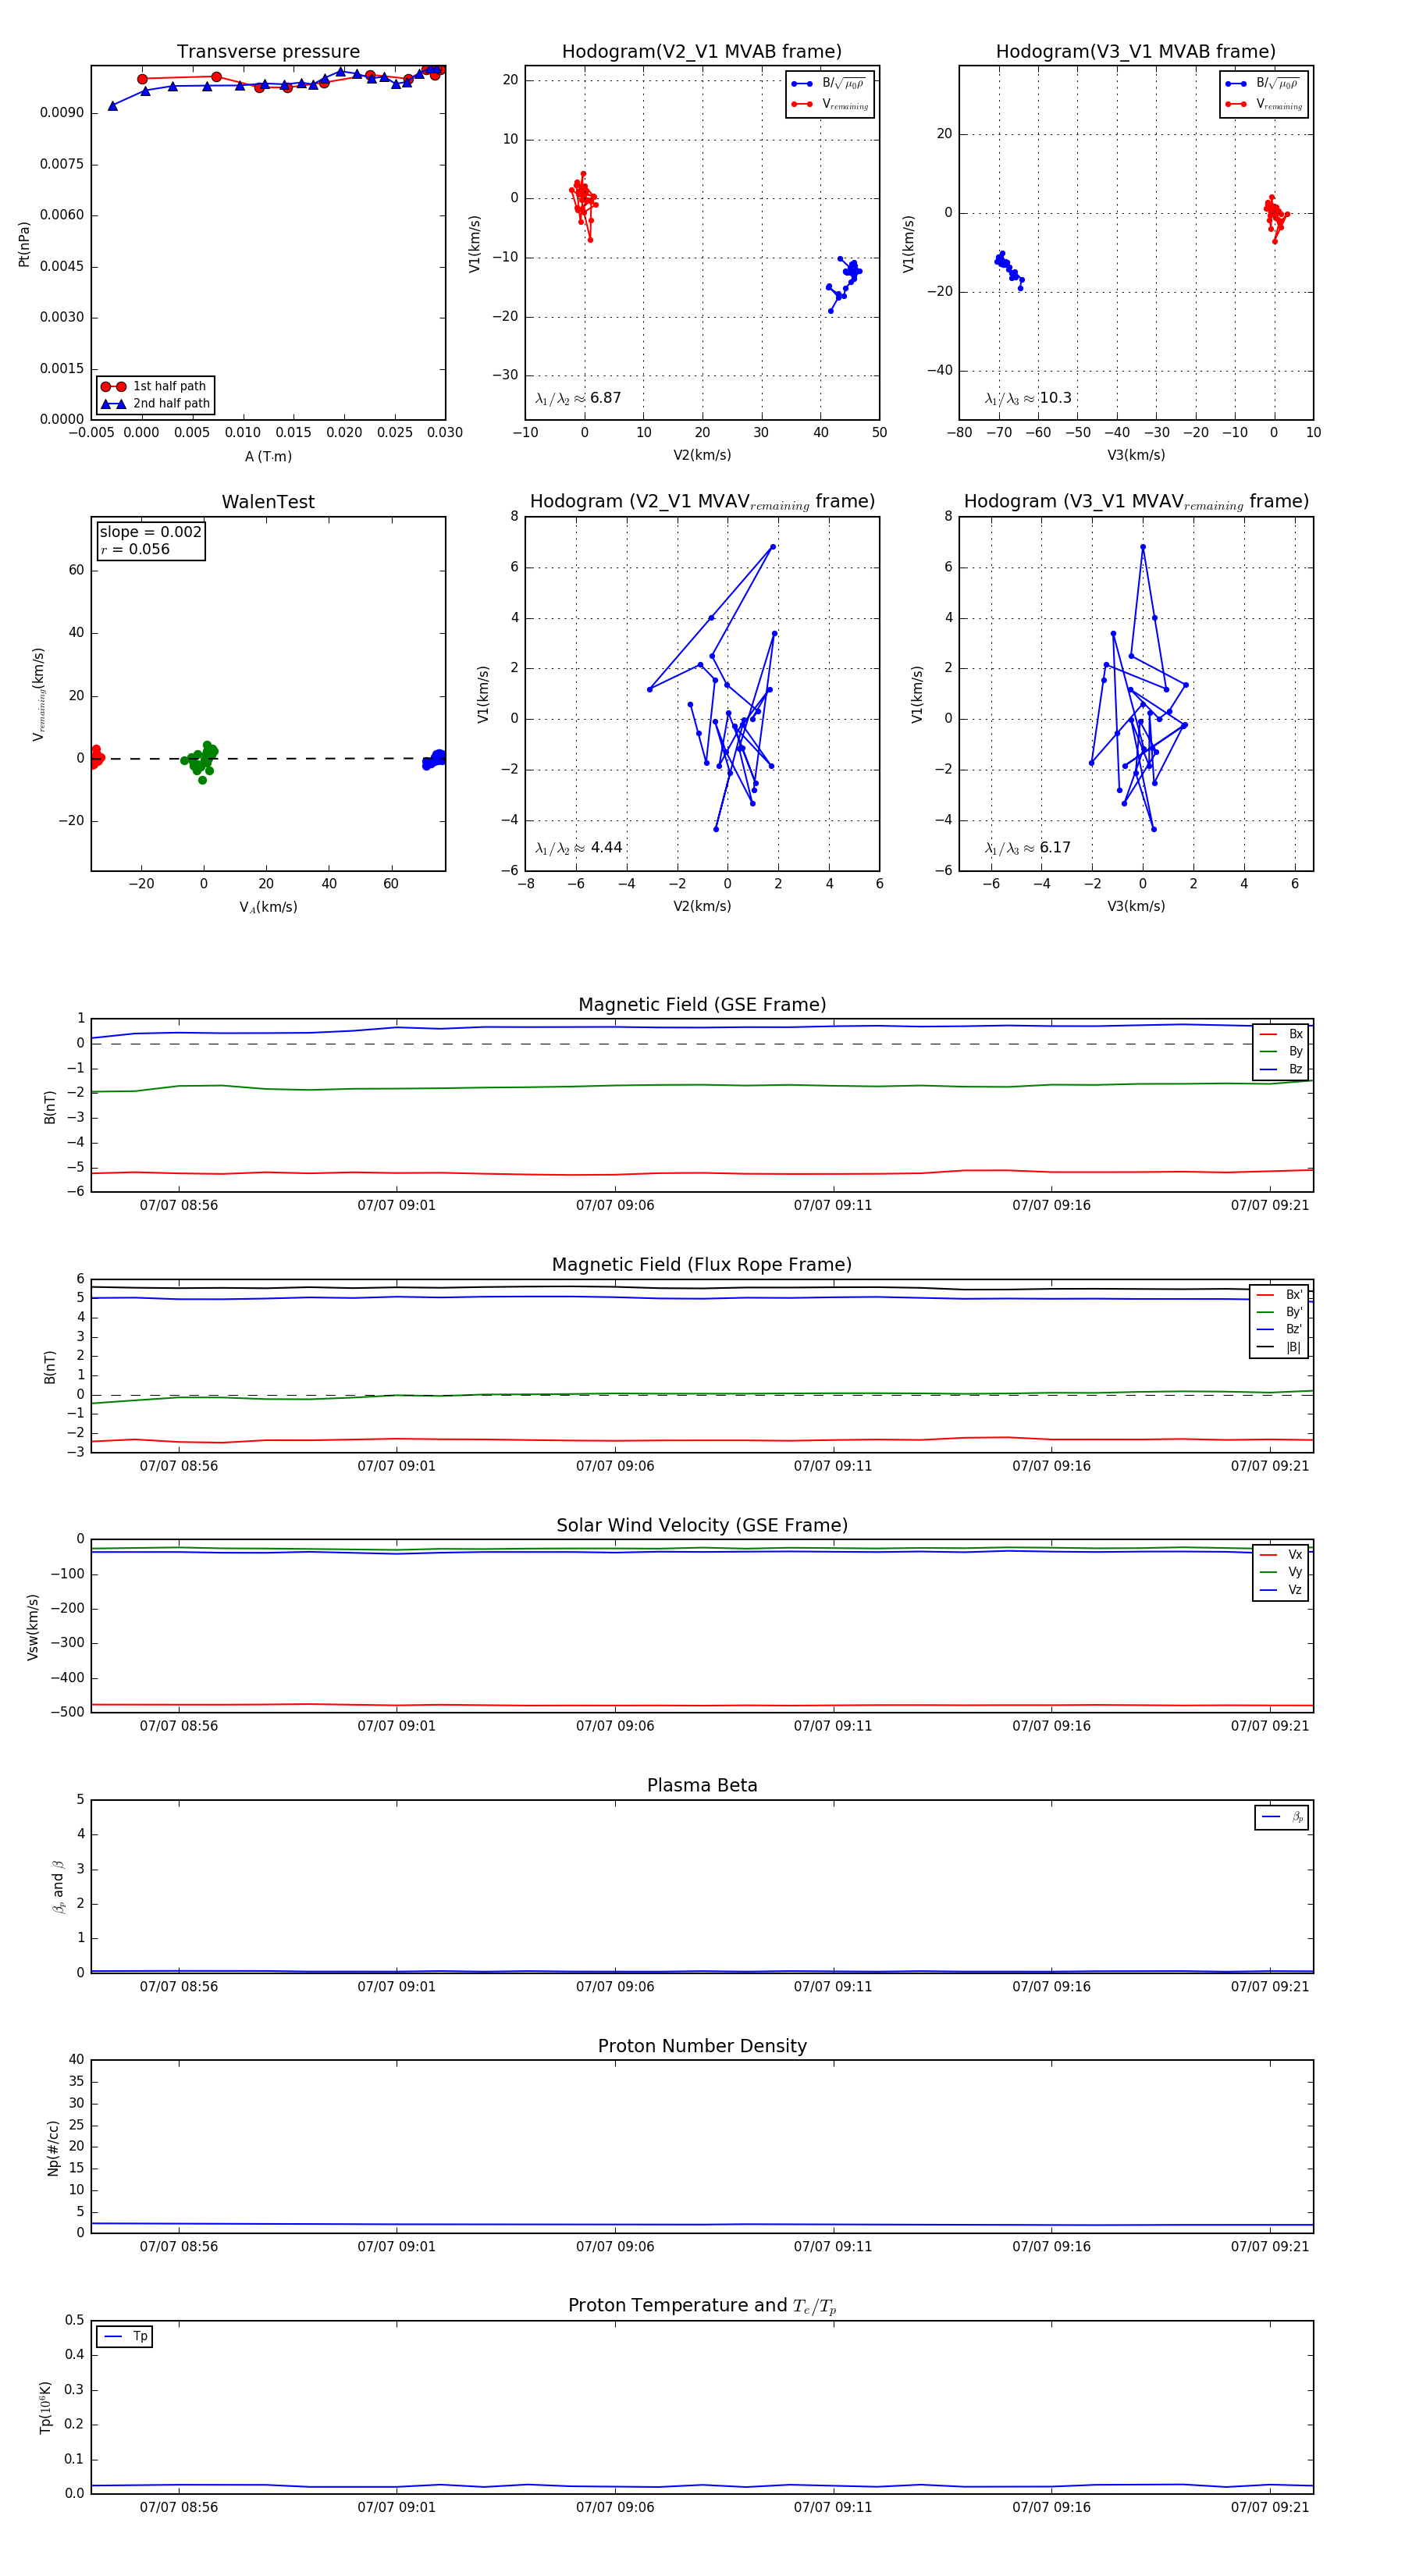This screenshot has height=2576, width=1405.
Task: Click the Solar Wind Velocity (GSE Frame) title
Action: (x=702, y=1525)
